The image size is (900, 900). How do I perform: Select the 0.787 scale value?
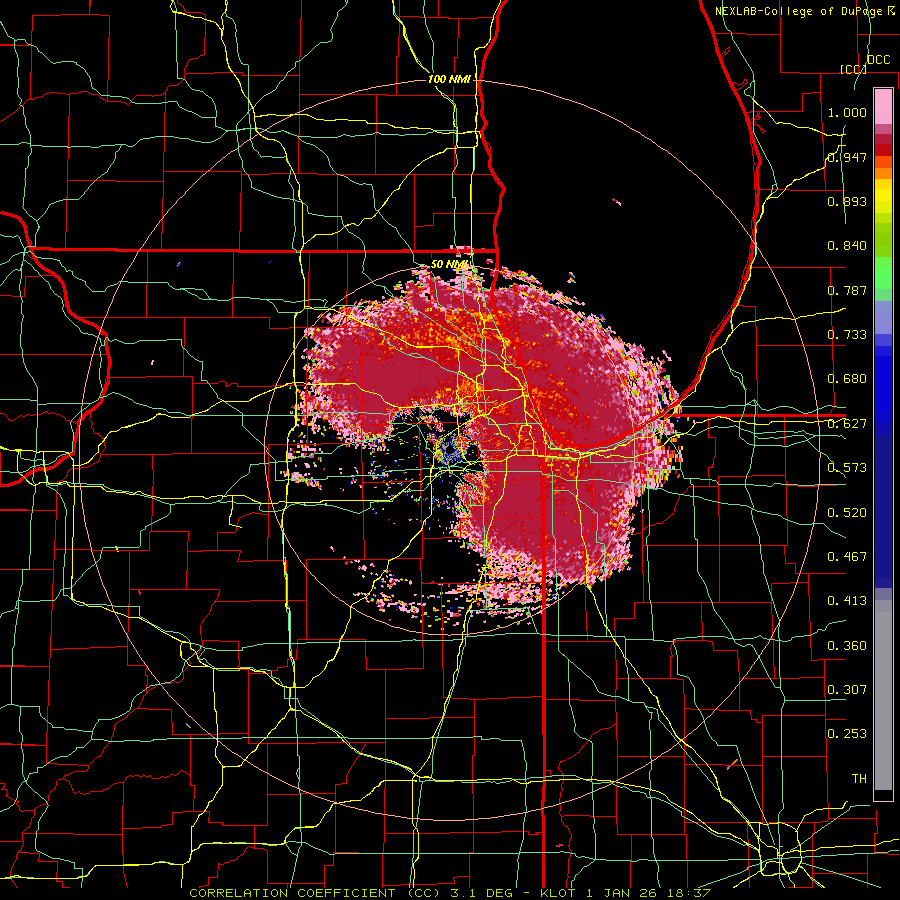pos(847,290)
